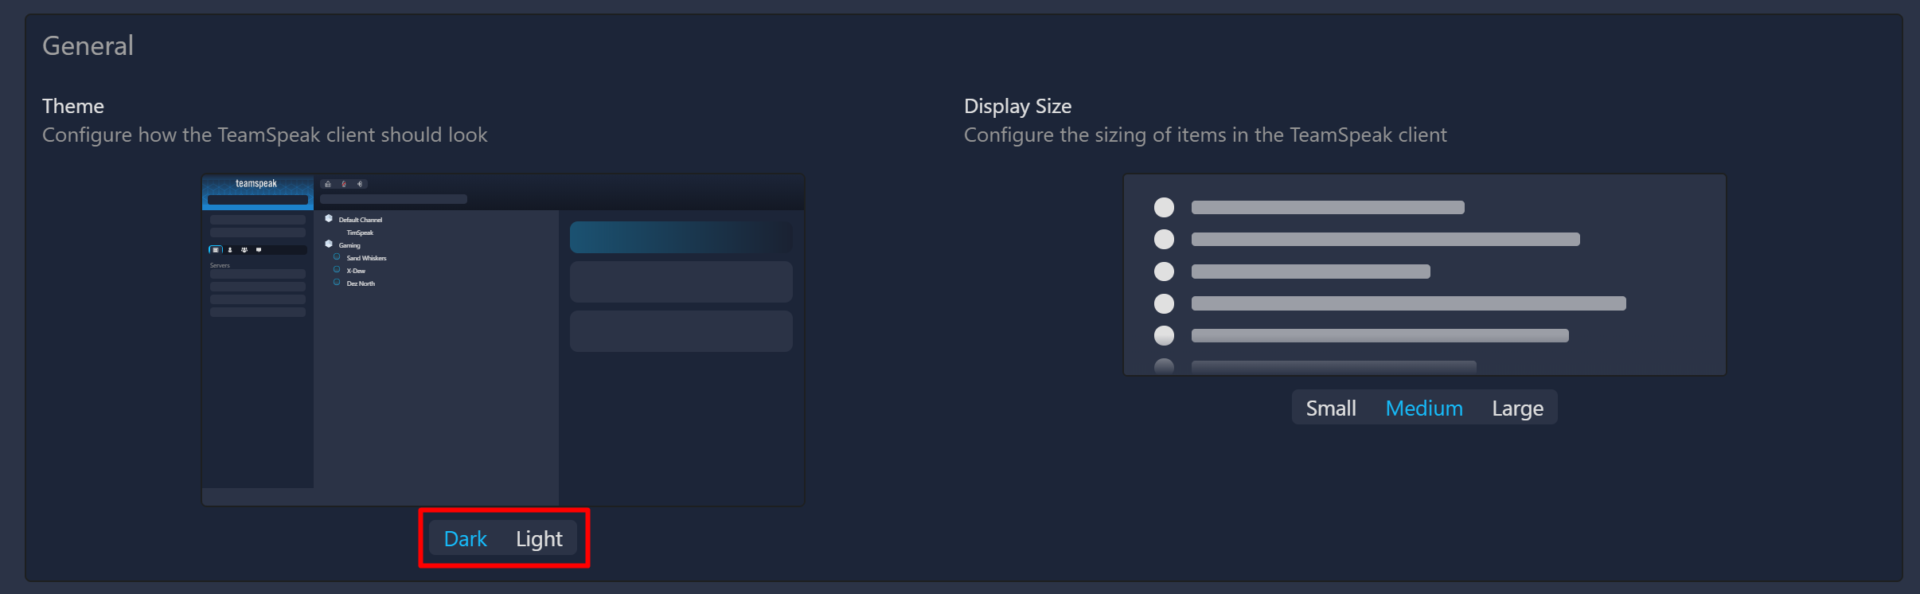Click the home icon in the preview toolbar
Viewport: 1920px width, 594px height.
(328, 184)
